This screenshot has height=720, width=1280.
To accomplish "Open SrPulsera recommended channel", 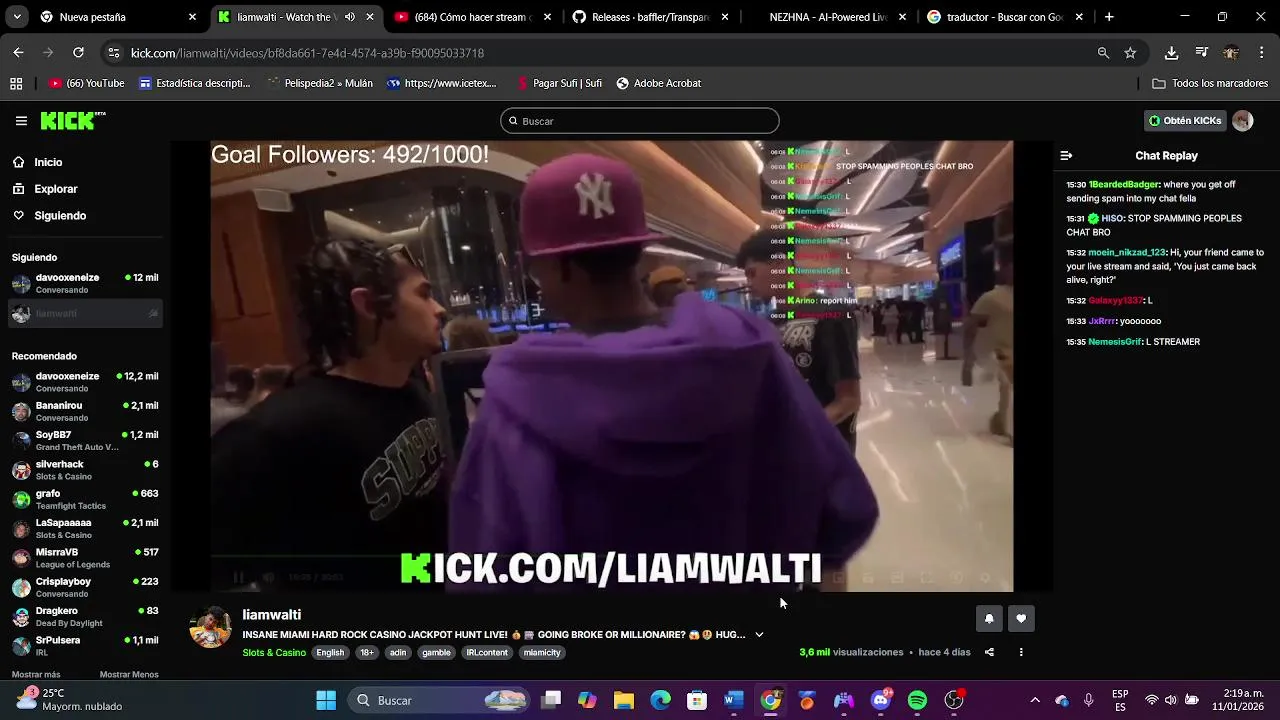I will click(86, 646).
